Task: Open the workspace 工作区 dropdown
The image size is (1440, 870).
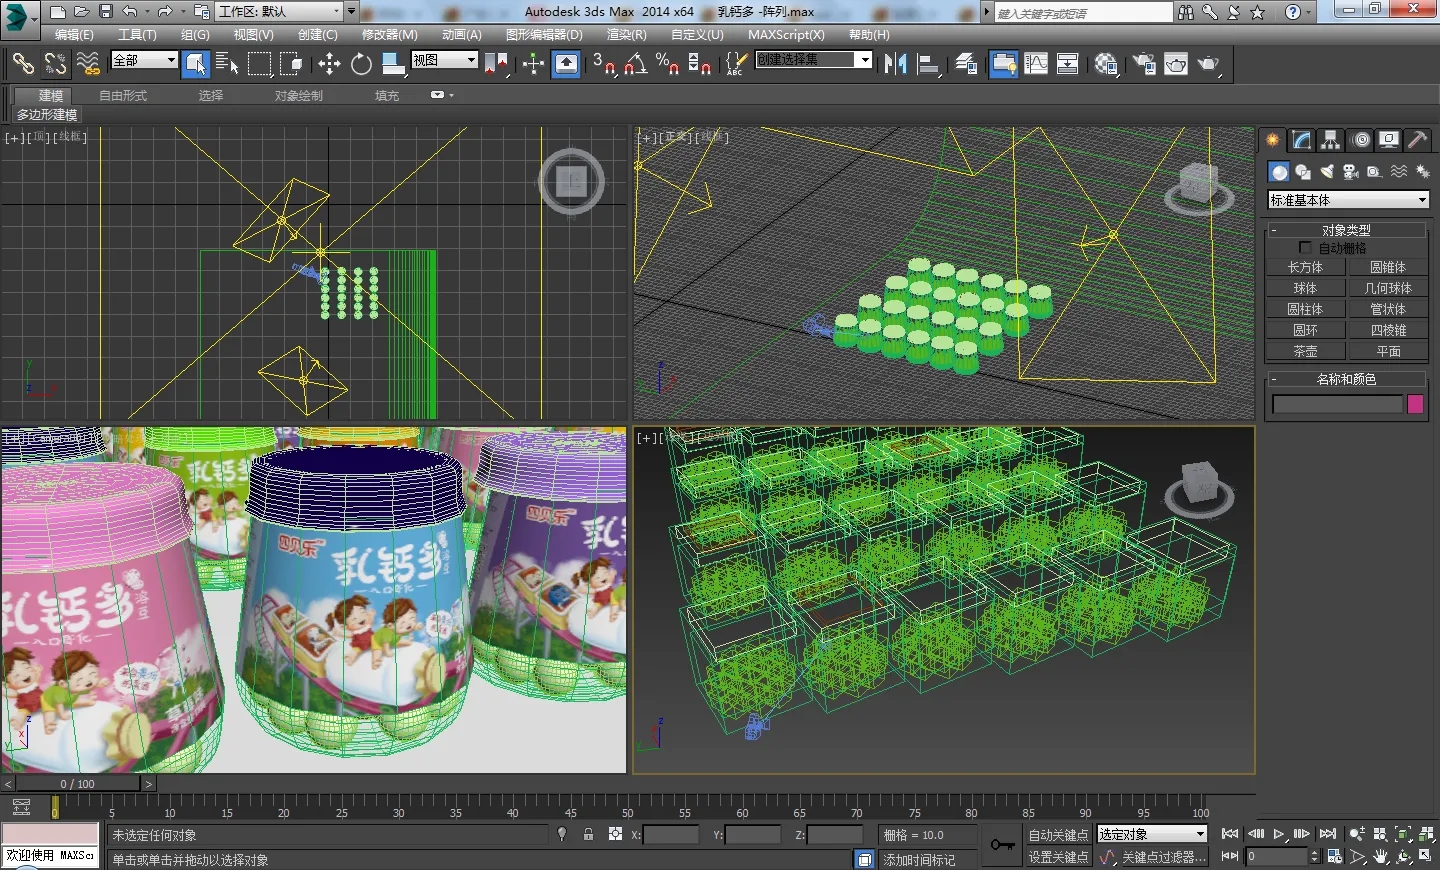Action: [x=286, y=11]
